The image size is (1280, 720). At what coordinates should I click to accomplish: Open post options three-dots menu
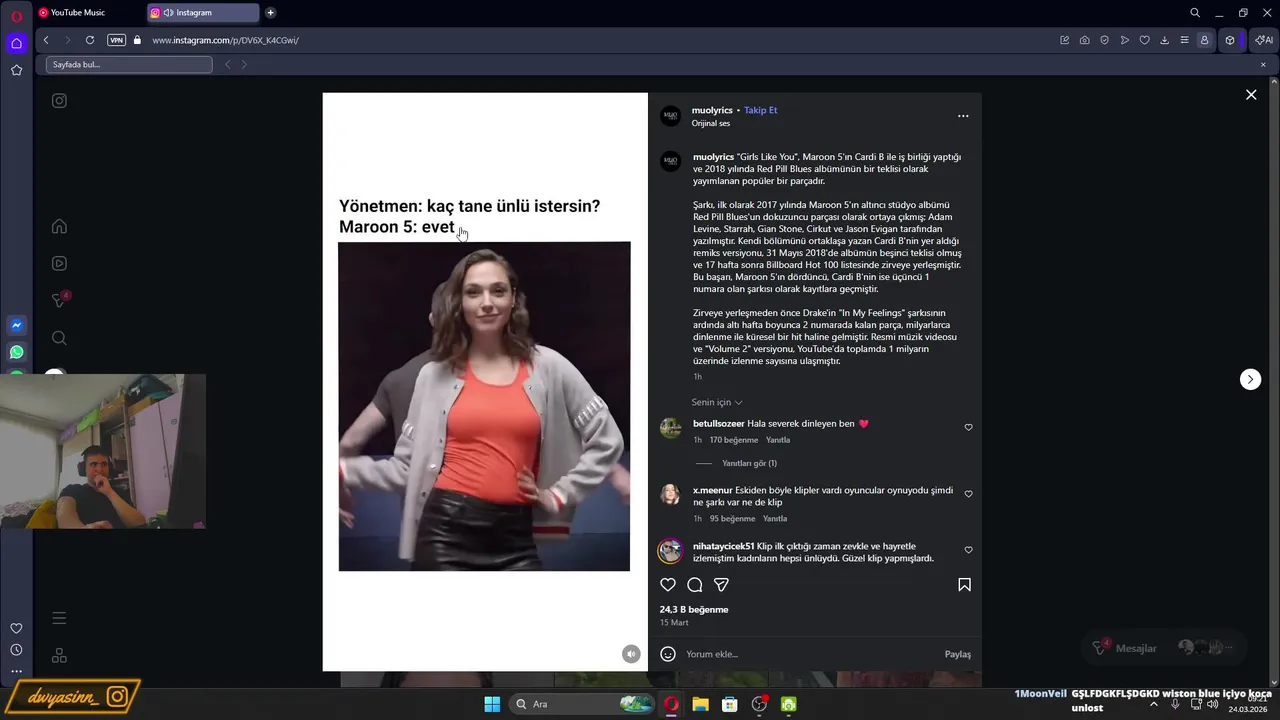963,116
